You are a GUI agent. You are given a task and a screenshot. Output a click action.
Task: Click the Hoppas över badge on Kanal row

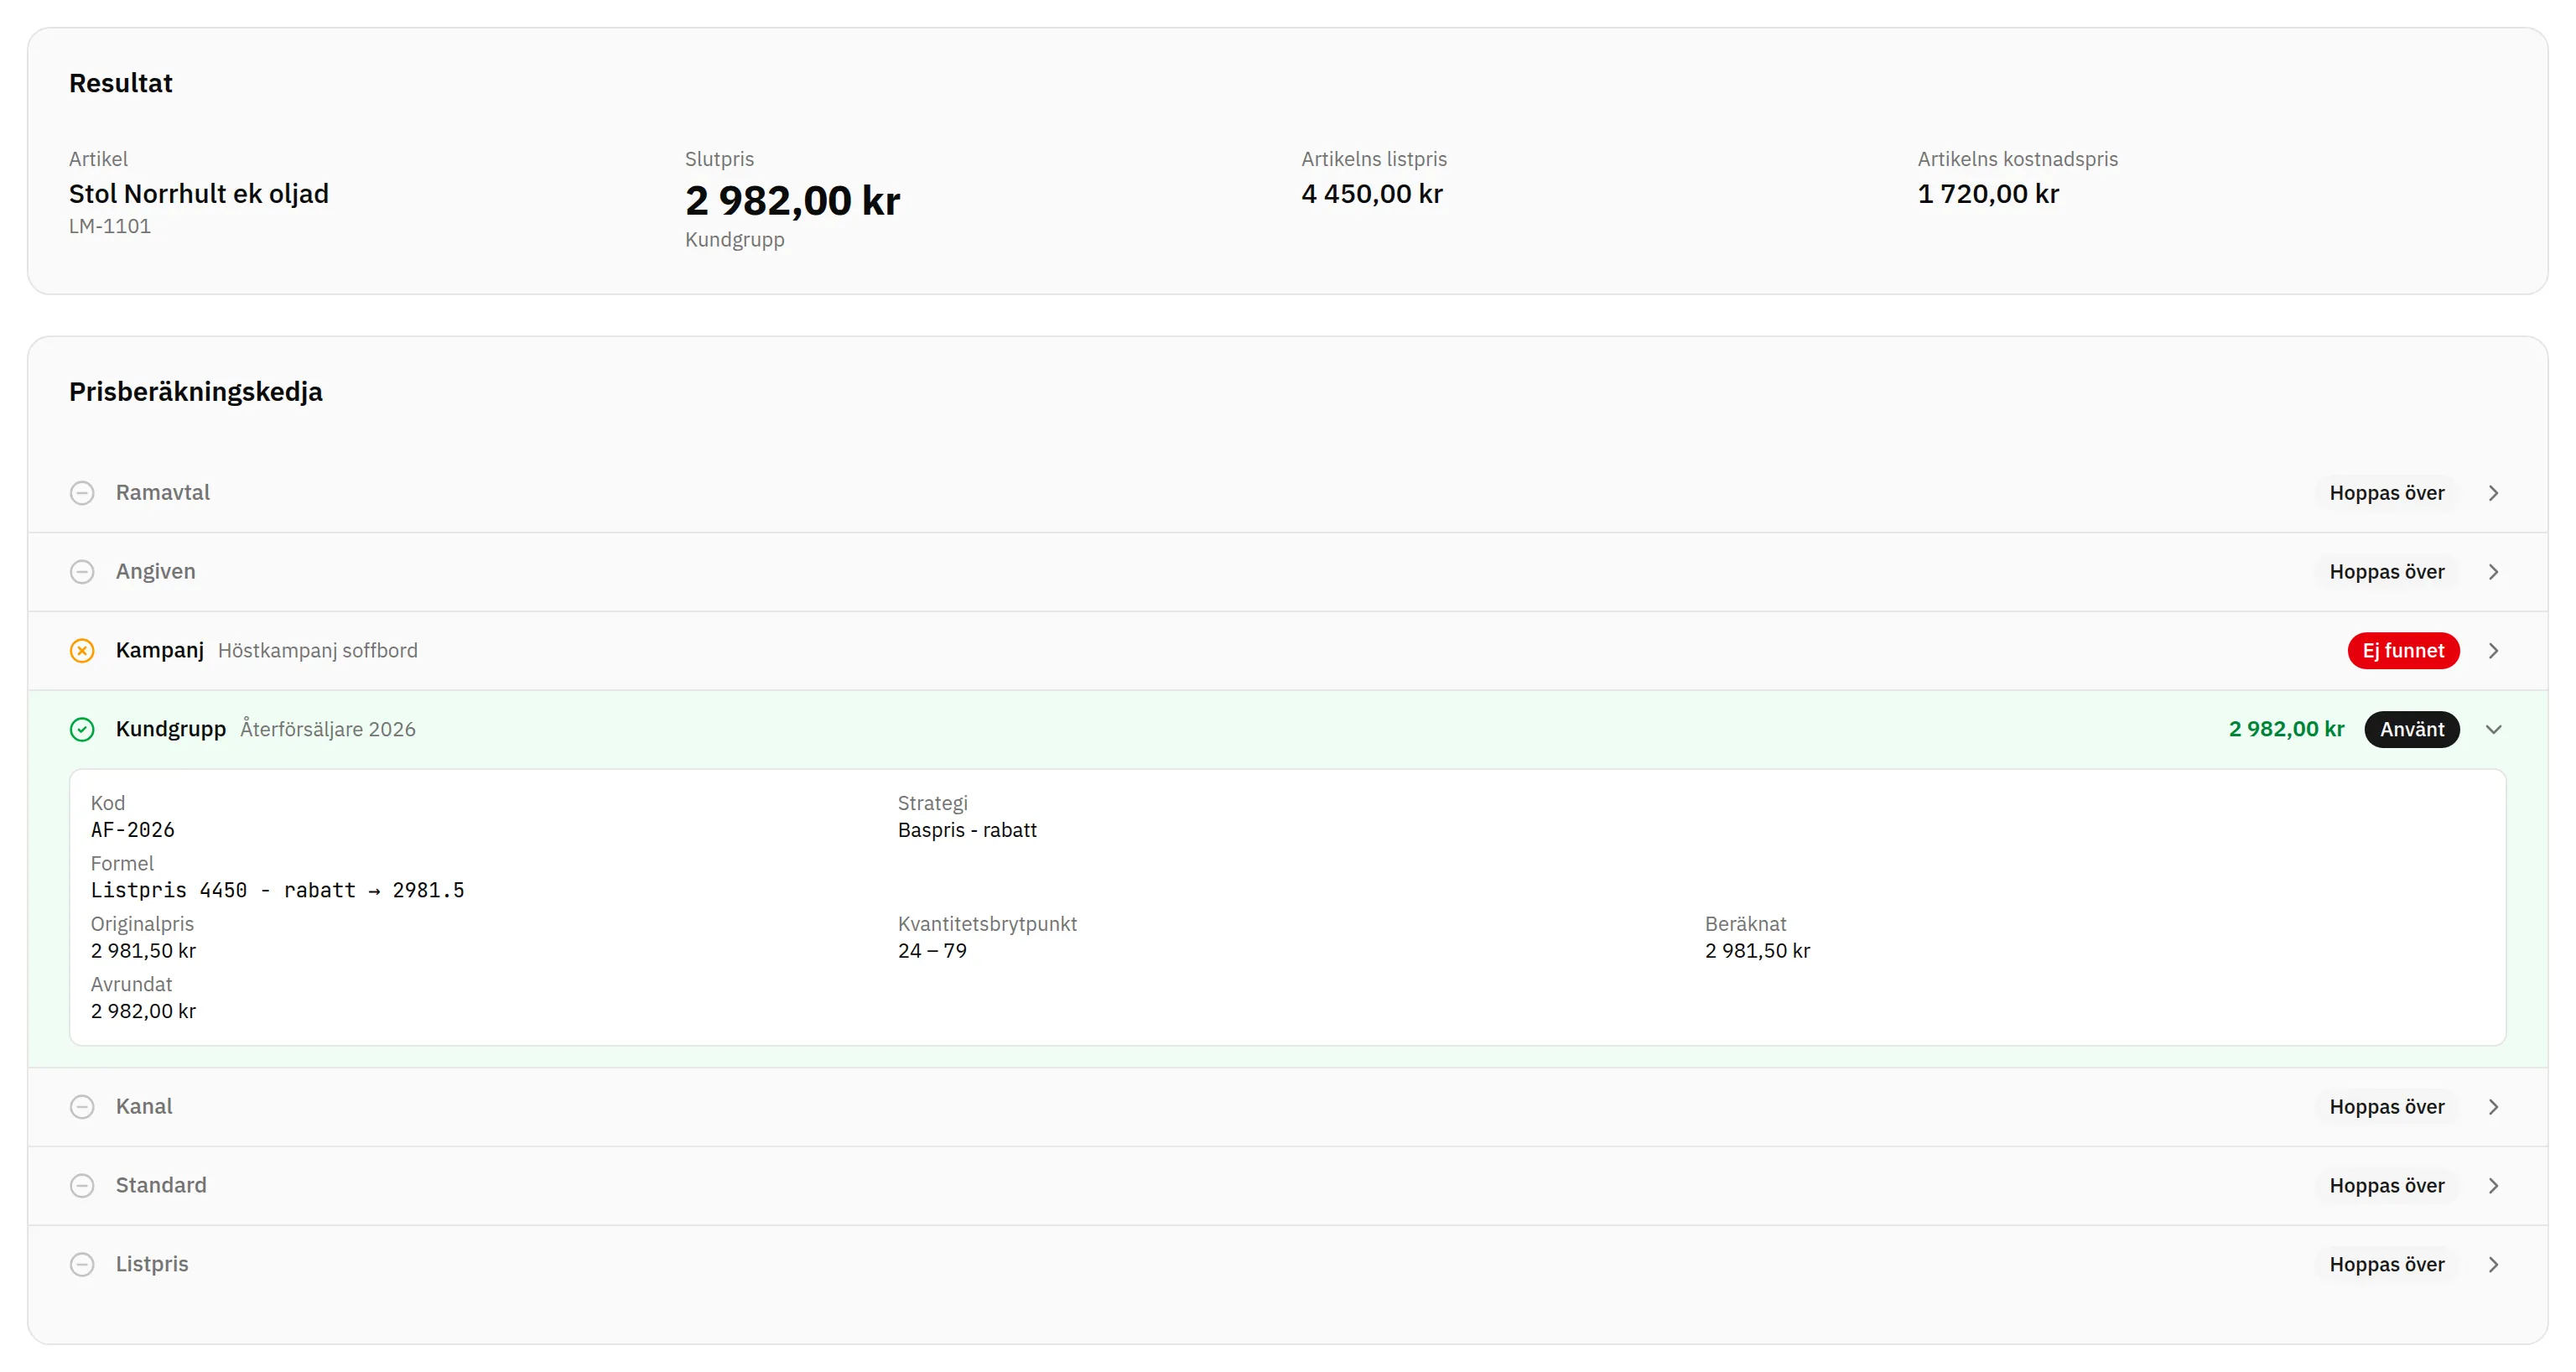2386,1107
